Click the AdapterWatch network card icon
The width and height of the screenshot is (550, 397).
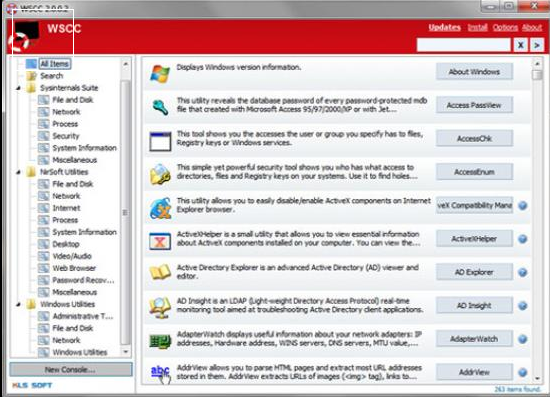[160, 341]
